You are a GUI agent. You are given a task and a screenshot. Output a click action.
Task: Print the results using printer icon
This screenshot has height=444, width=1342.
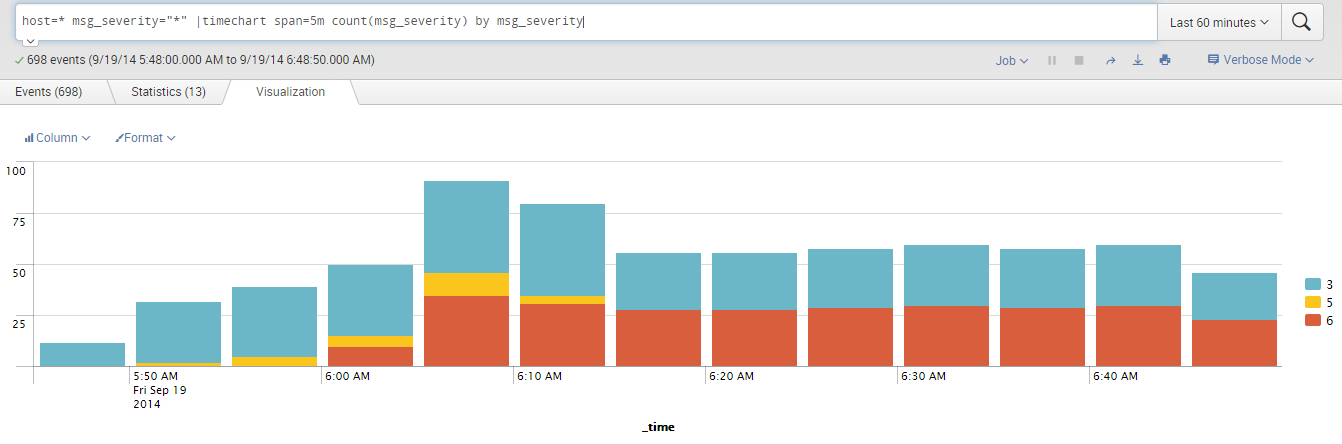coord(1164,61)
